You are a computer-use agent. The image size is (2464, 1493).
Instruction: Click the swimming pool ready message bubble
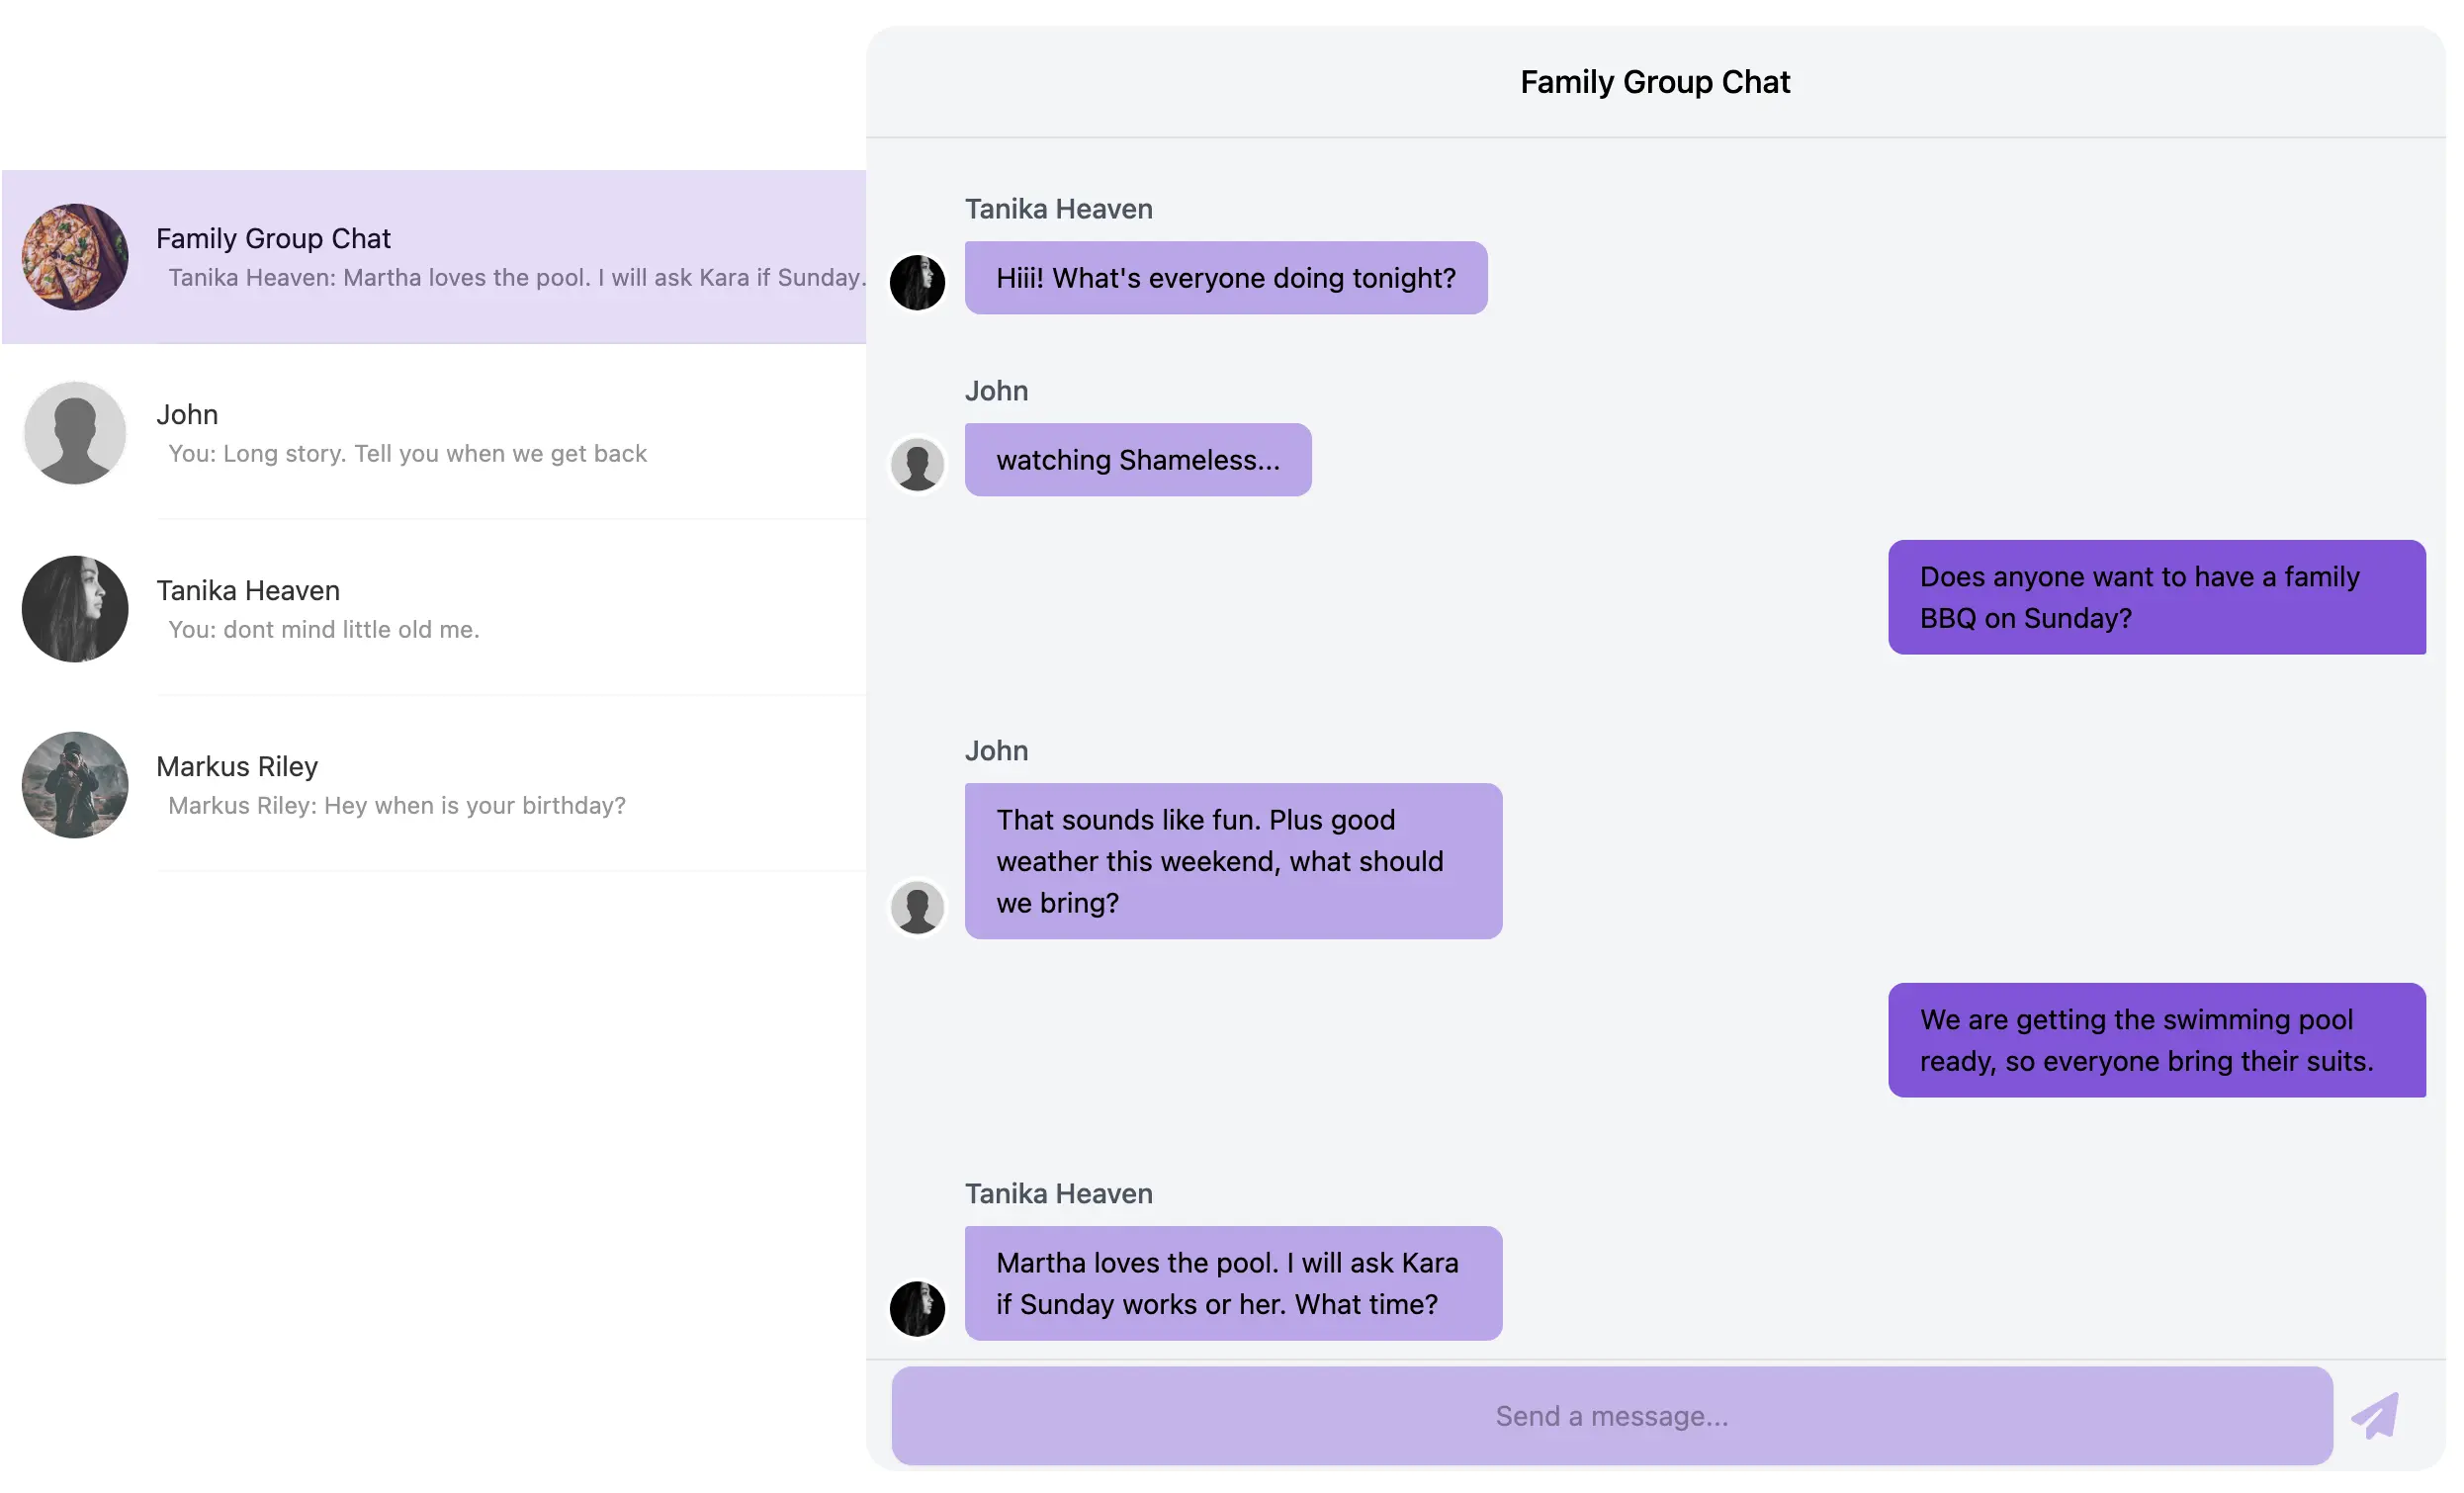[2156, 1040]
